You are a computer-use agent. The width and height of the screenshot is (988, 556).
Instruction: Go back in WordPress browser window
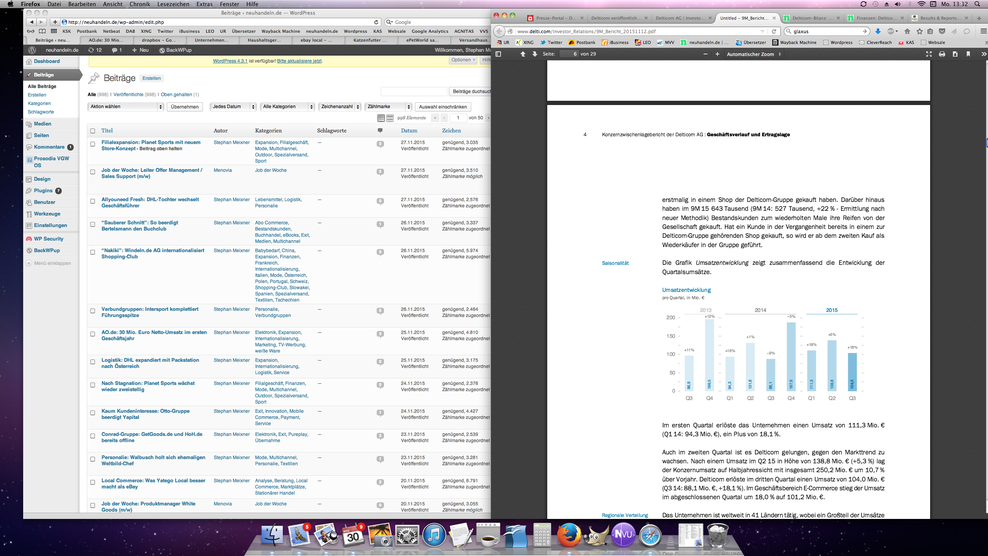click(x=32, y=22)
